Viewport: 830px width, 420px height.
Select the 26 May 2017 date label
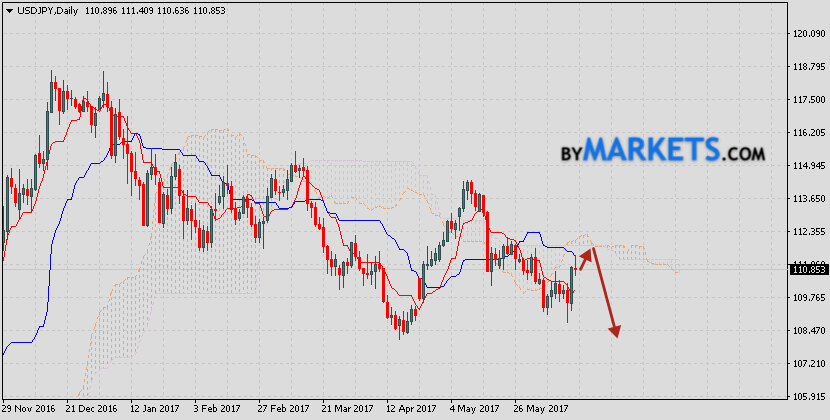pos(539,409)
